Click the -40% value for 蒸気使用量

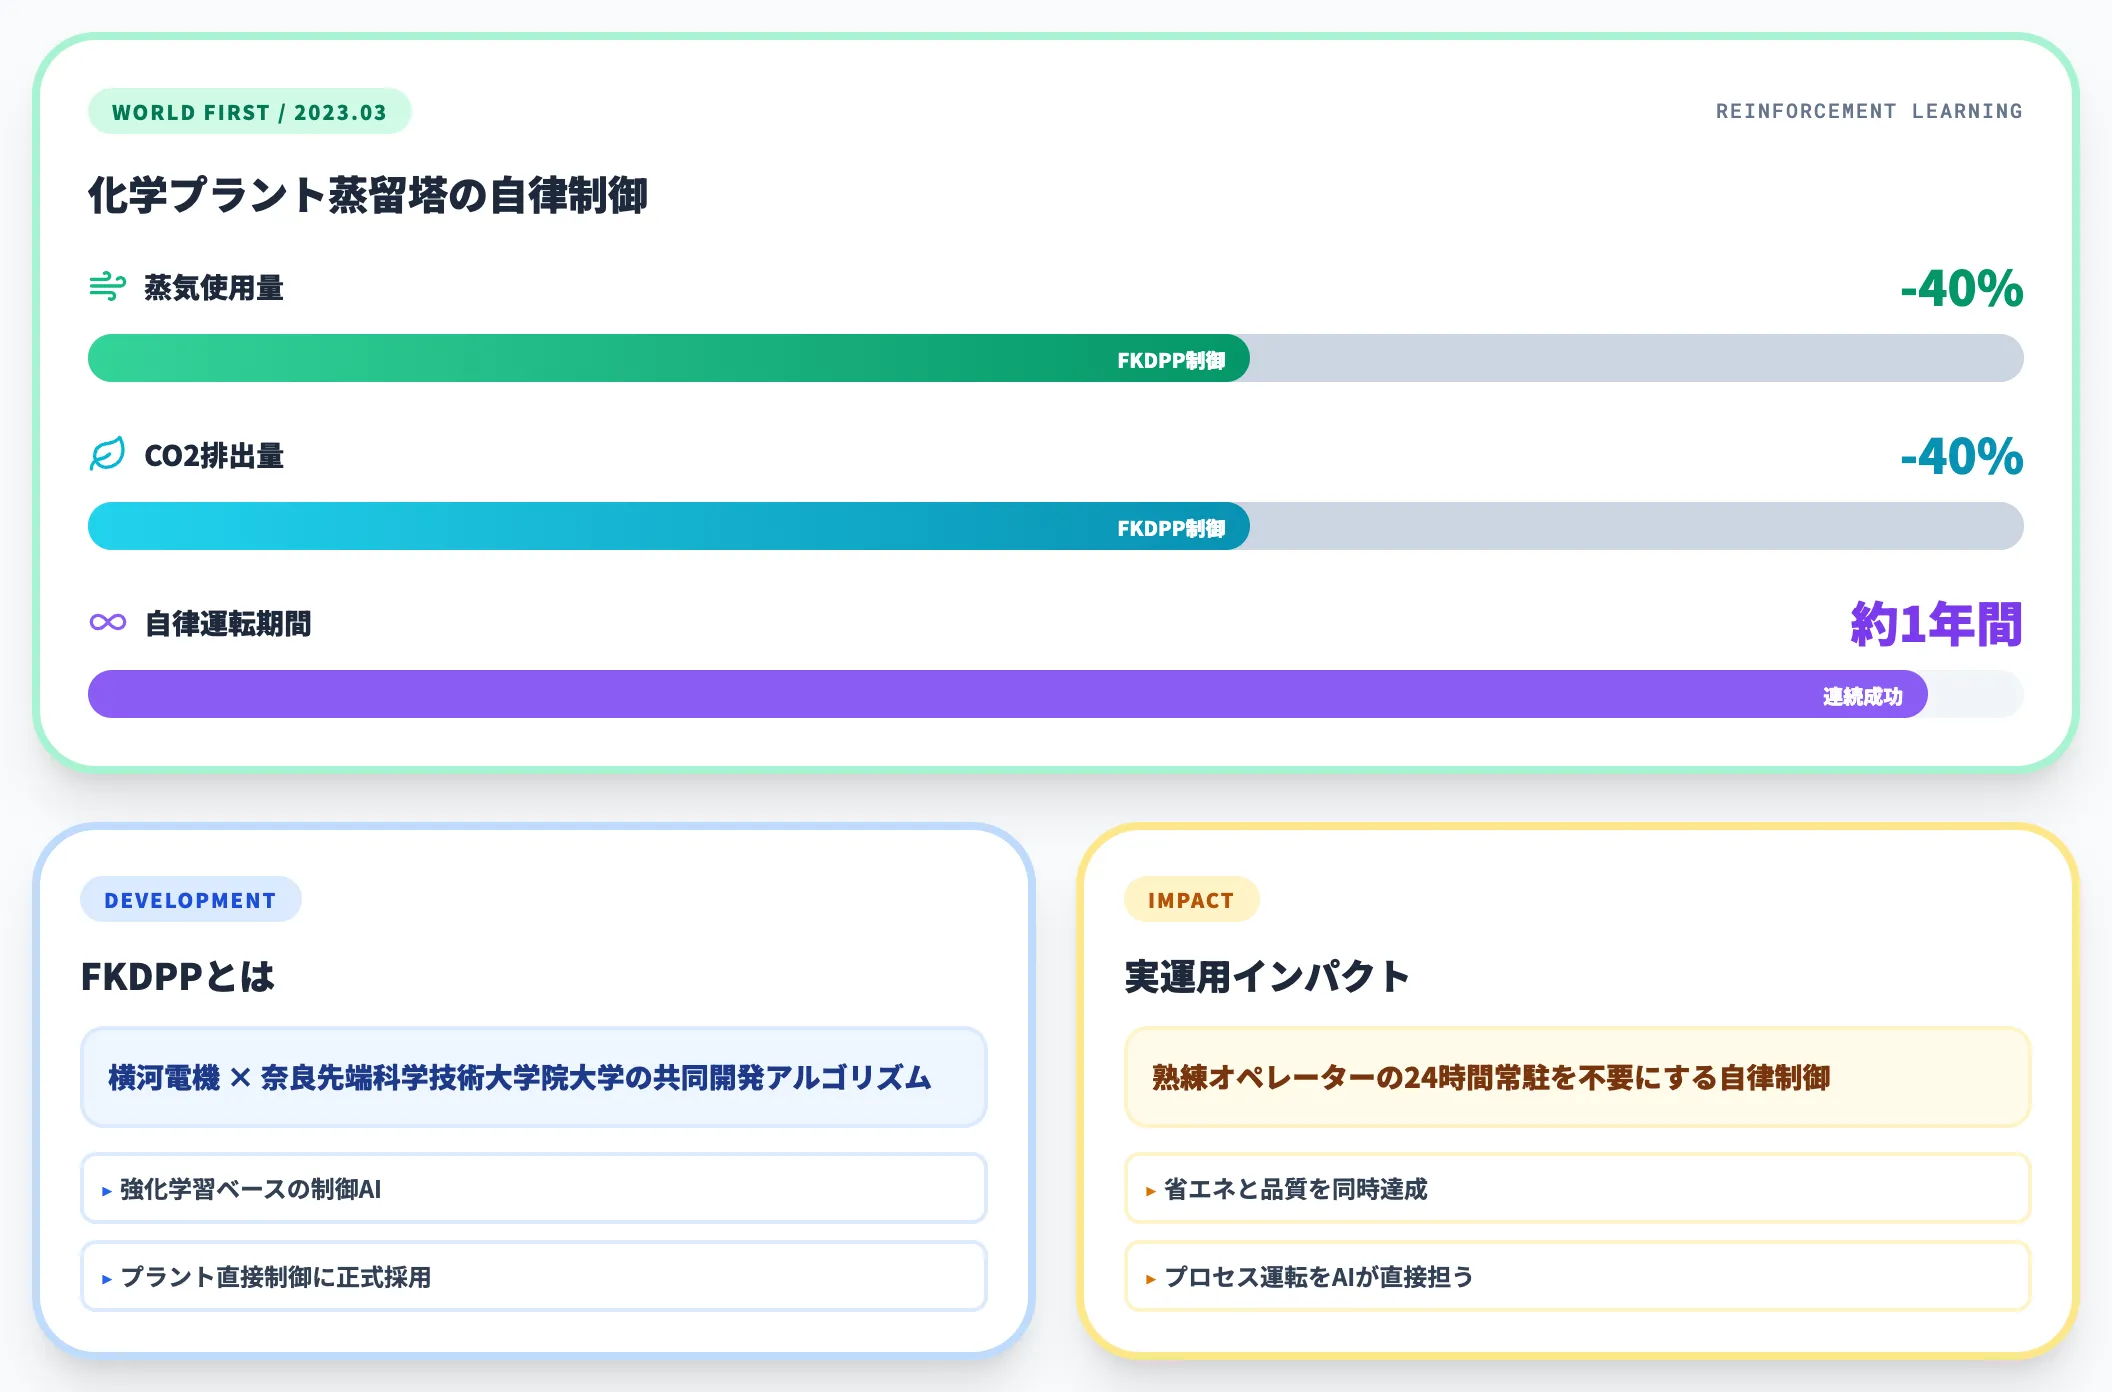pos(1961,289)
